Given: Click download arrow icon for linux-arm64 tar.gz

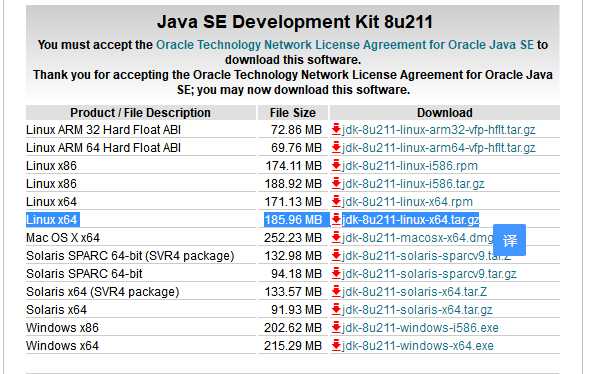Looking at the screenshot, I should click(336, 147).
